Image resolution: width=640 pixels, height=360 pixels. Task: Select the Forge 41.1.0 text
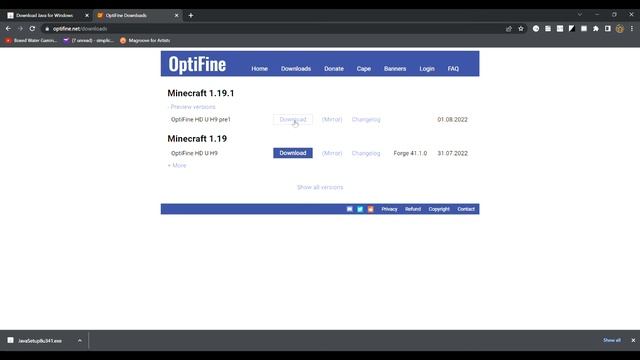coord(410,153)
